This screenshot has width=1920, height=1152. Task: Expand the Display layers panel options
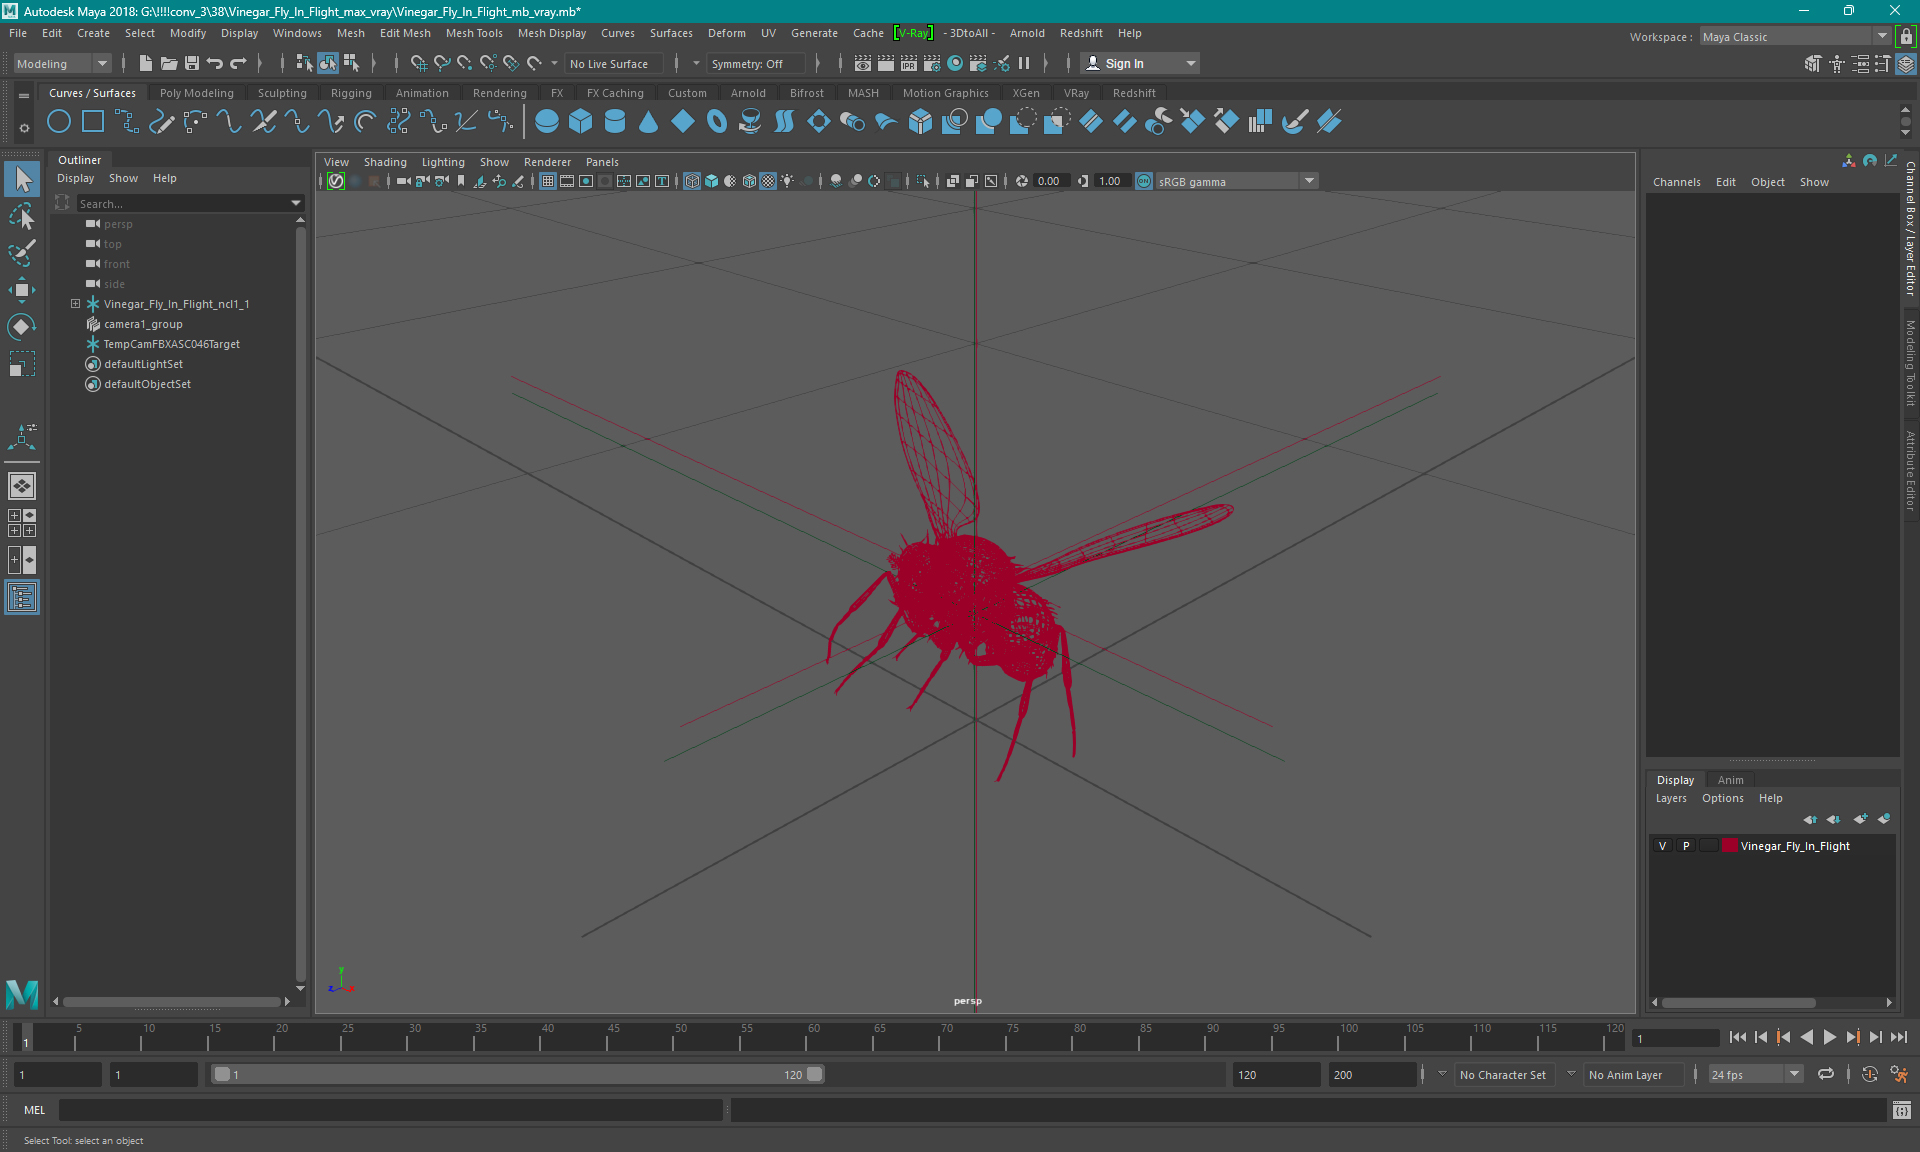pyautogui.click(x=1723, y=798)
